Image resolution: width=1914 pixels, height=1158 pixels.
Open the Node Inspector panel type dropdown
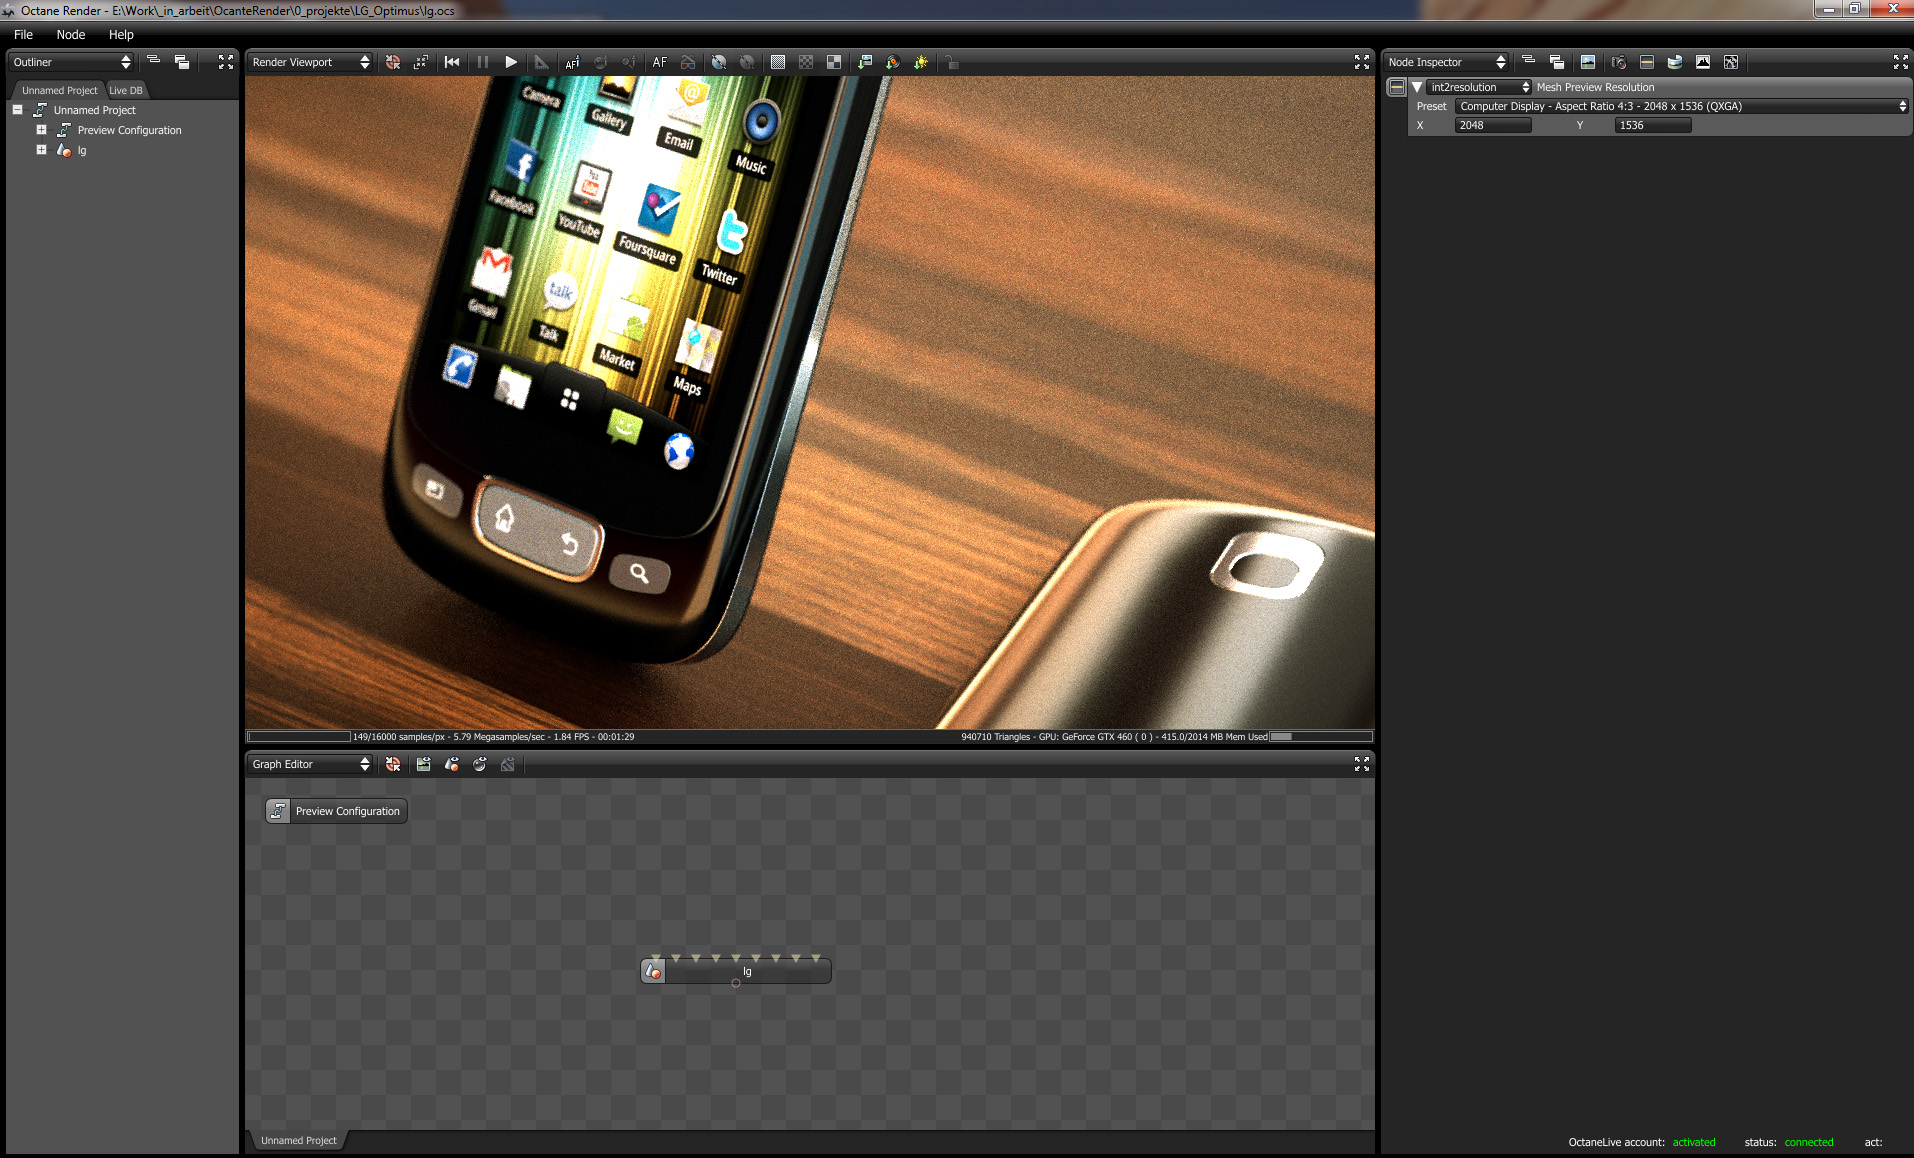click(x=1446, y=62)
